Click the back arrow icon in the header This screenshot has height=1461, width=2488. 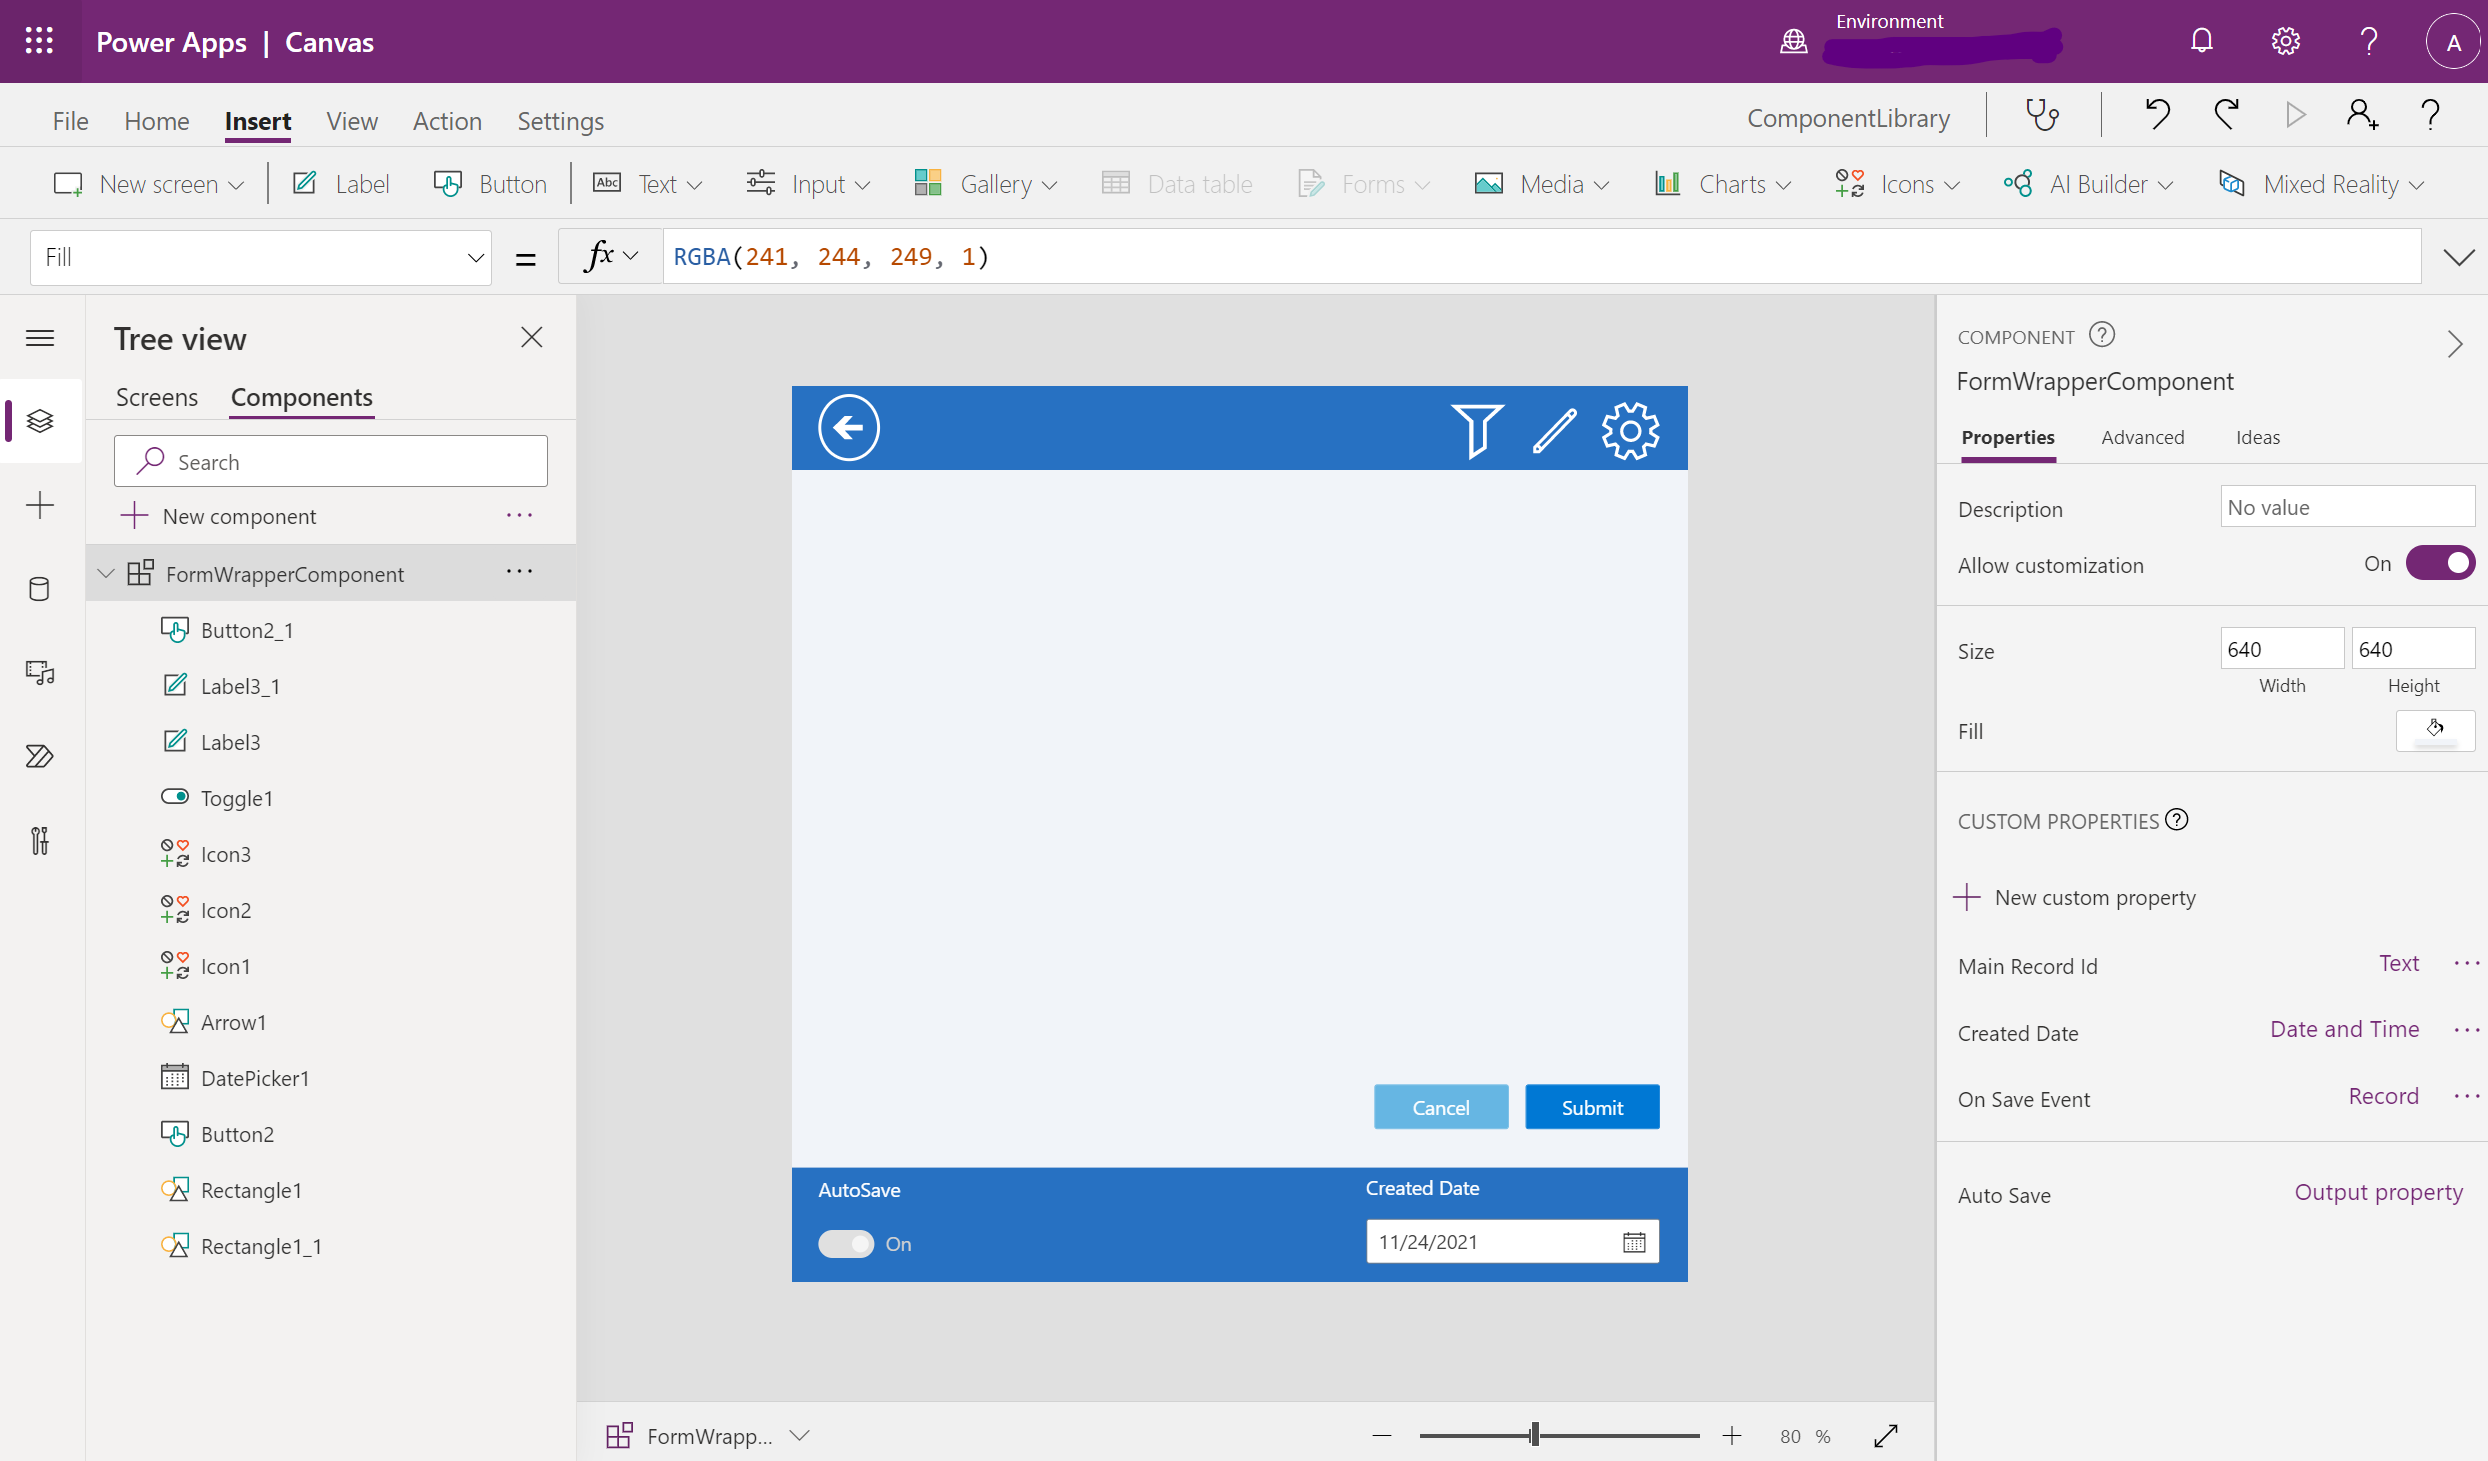point(847,428)
